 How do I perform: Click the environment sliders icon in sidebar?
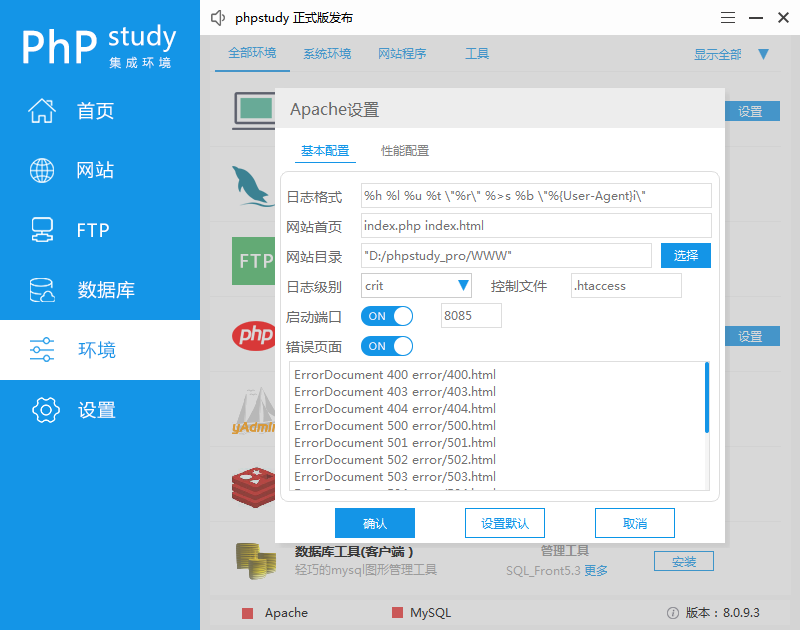pyautogui.click(x=42, y=349)
